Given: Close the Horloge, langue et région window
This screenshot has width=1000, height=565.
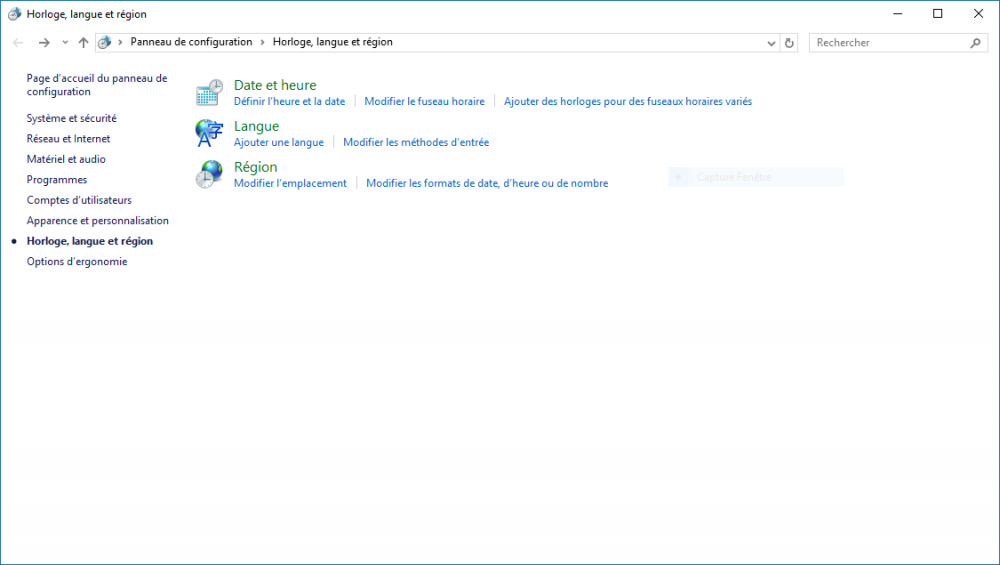Looking at the screenshot, I should [978, 13].
